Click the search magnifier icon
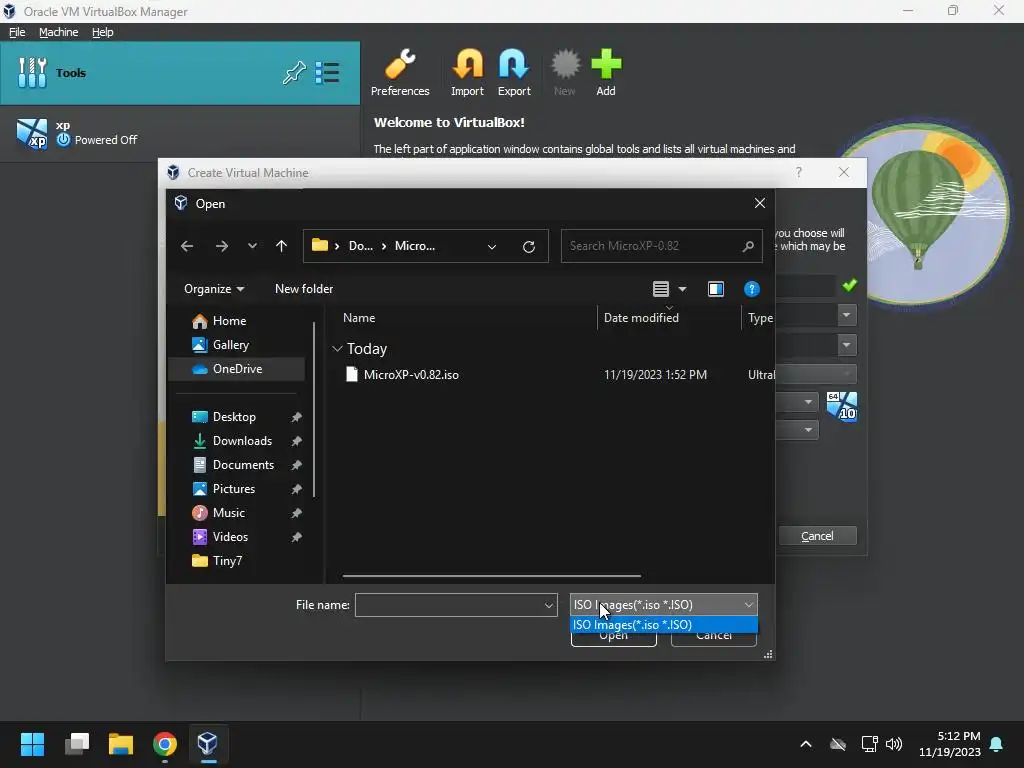 [748, 246]
